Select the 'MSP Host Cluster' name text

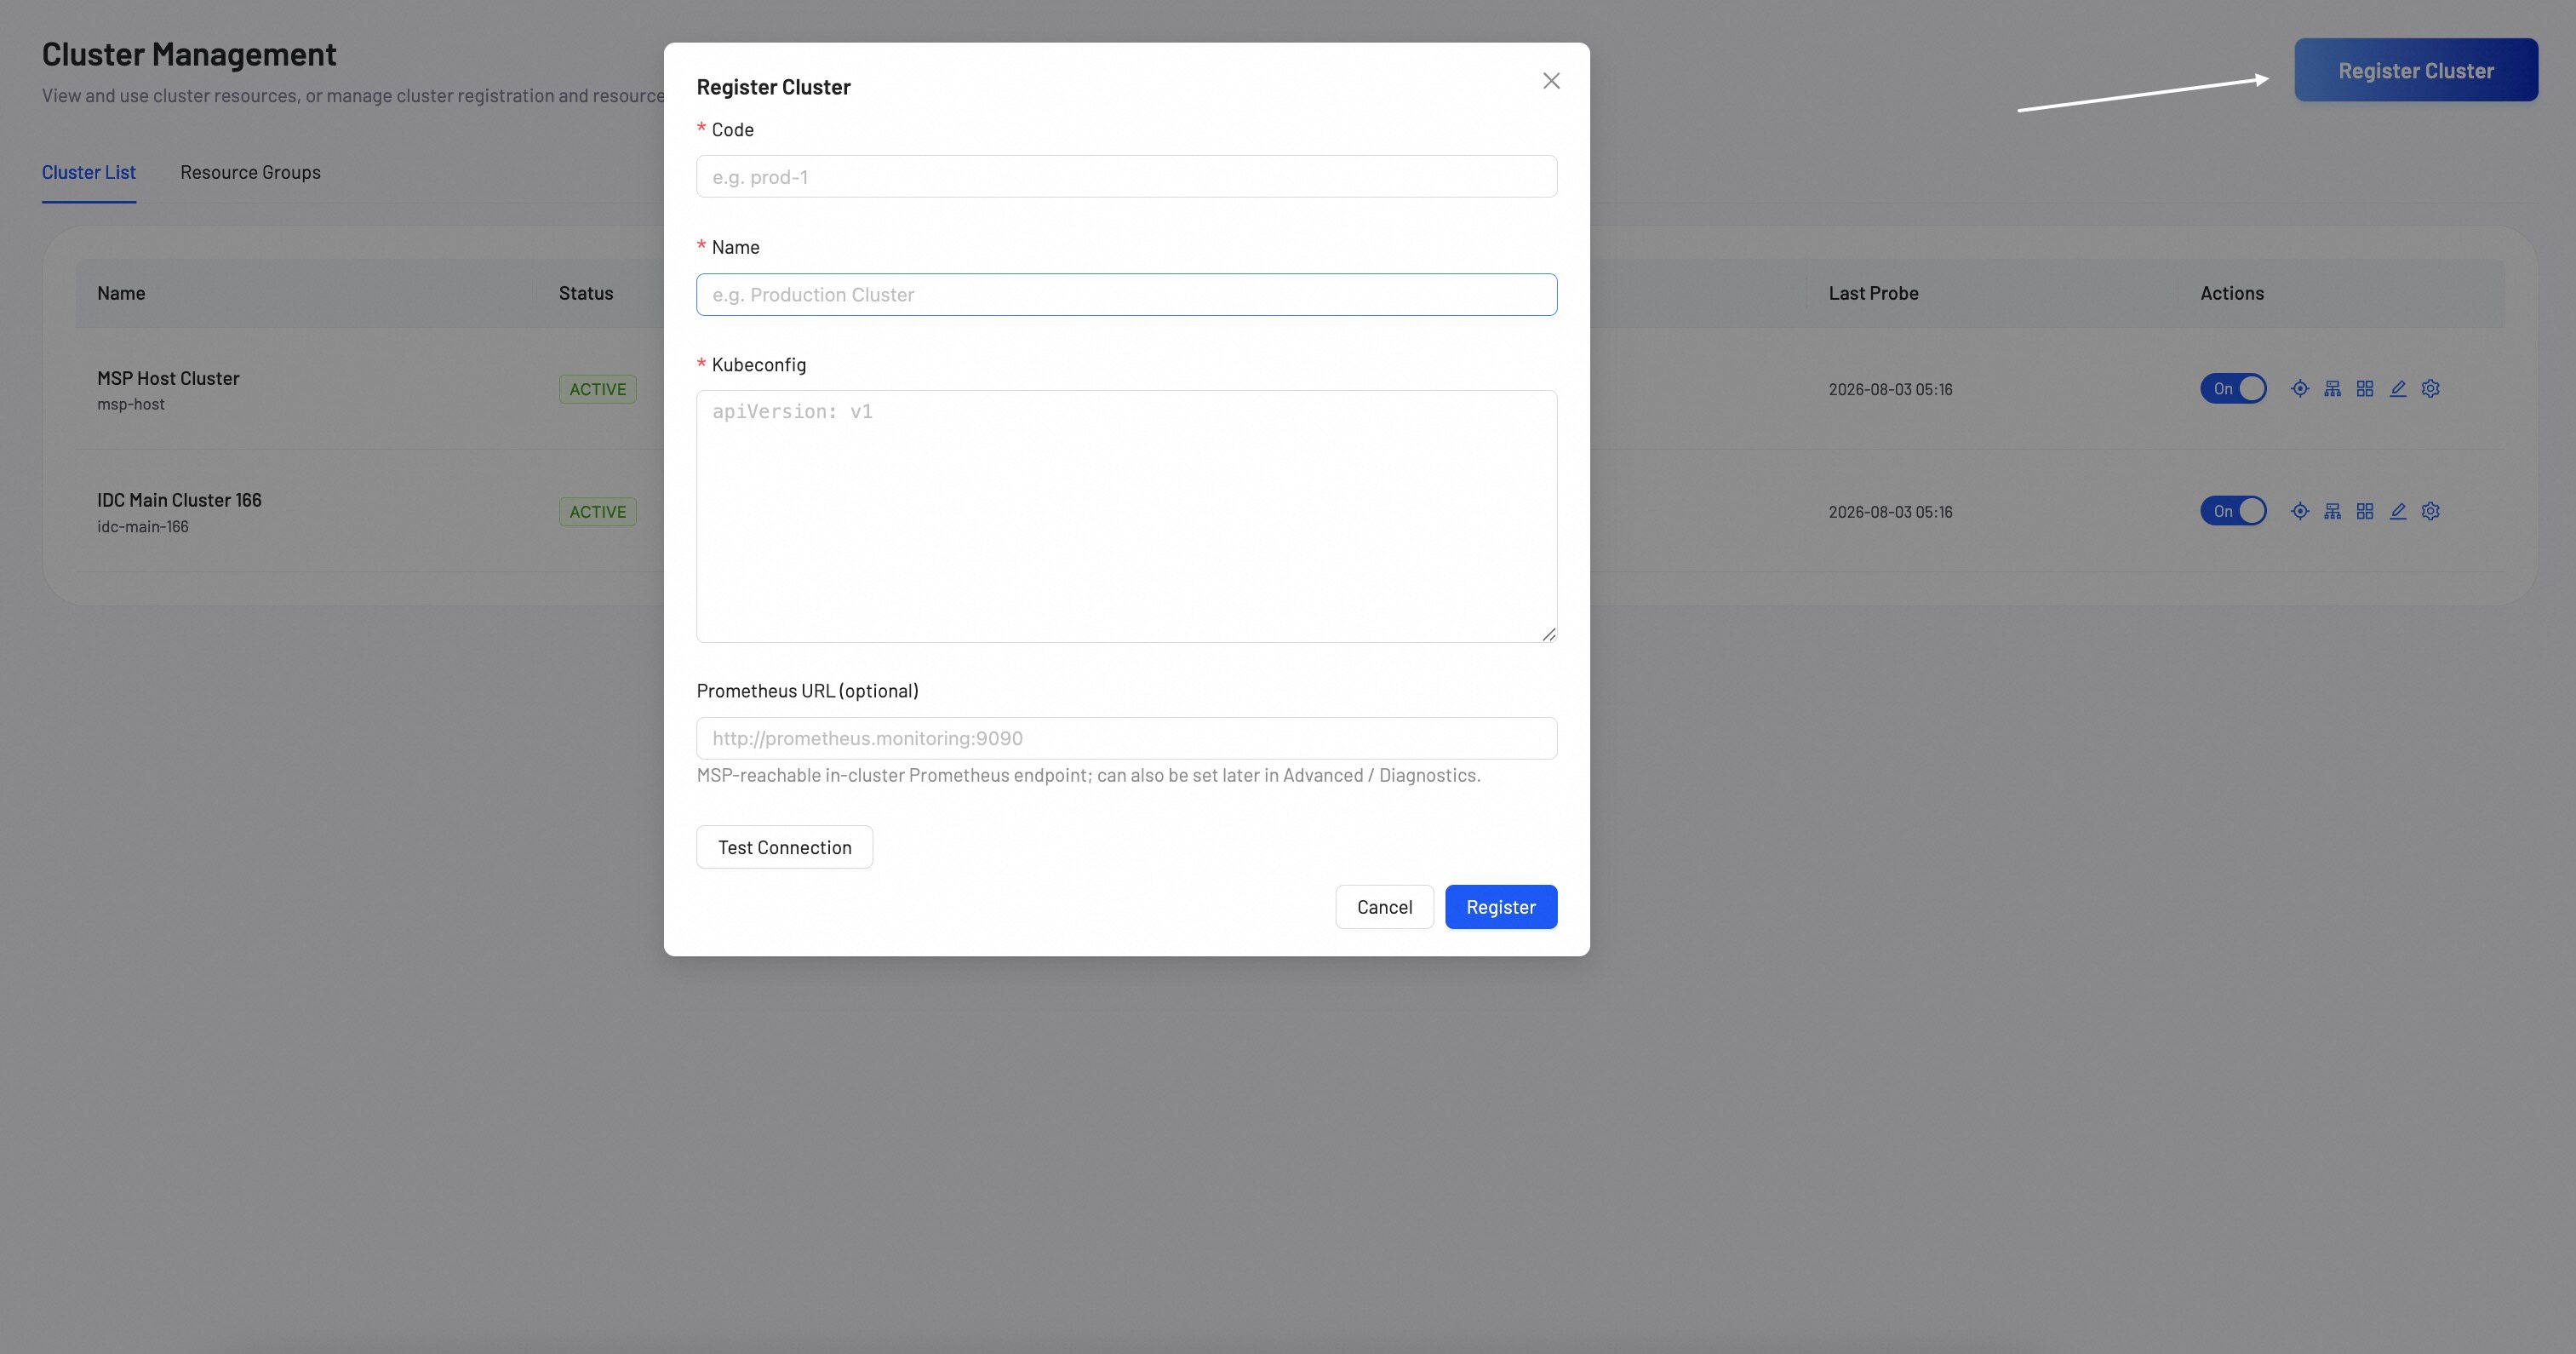(x=168, y=378)
